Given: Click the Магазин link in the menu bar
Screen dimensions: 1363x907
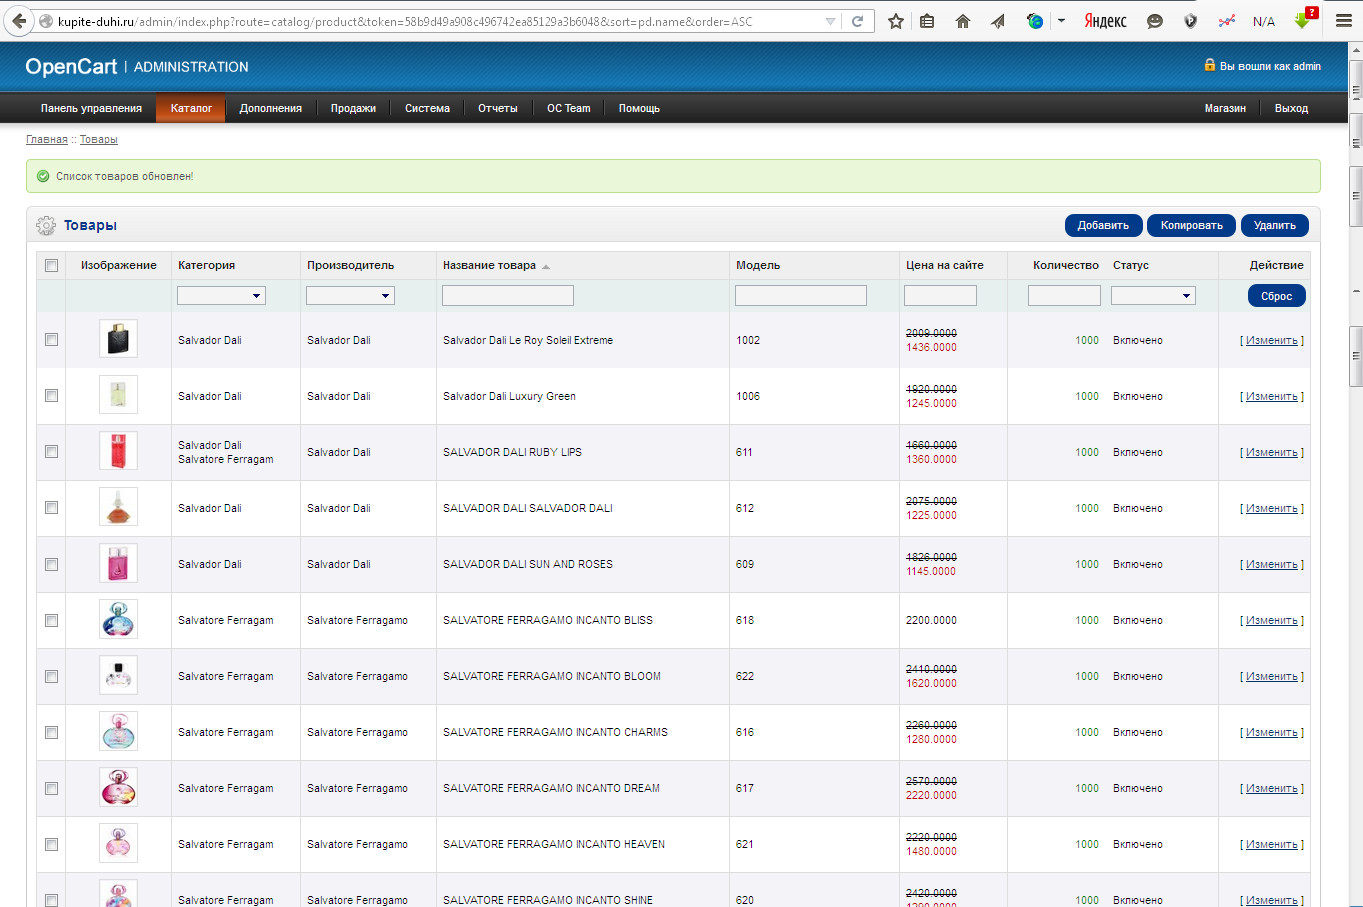Looking at the screenshot, I should 1225,108.
